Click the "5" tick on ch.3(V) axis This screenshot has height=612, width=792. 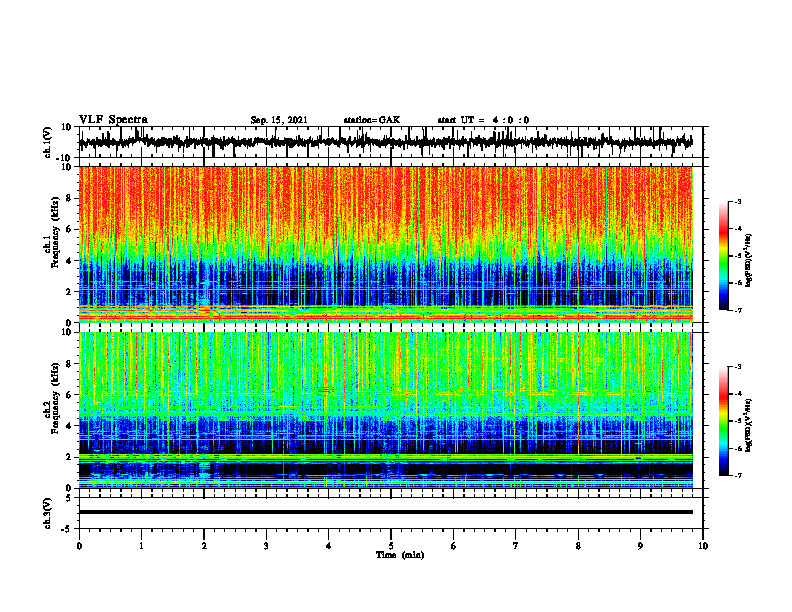coord(69,498)
